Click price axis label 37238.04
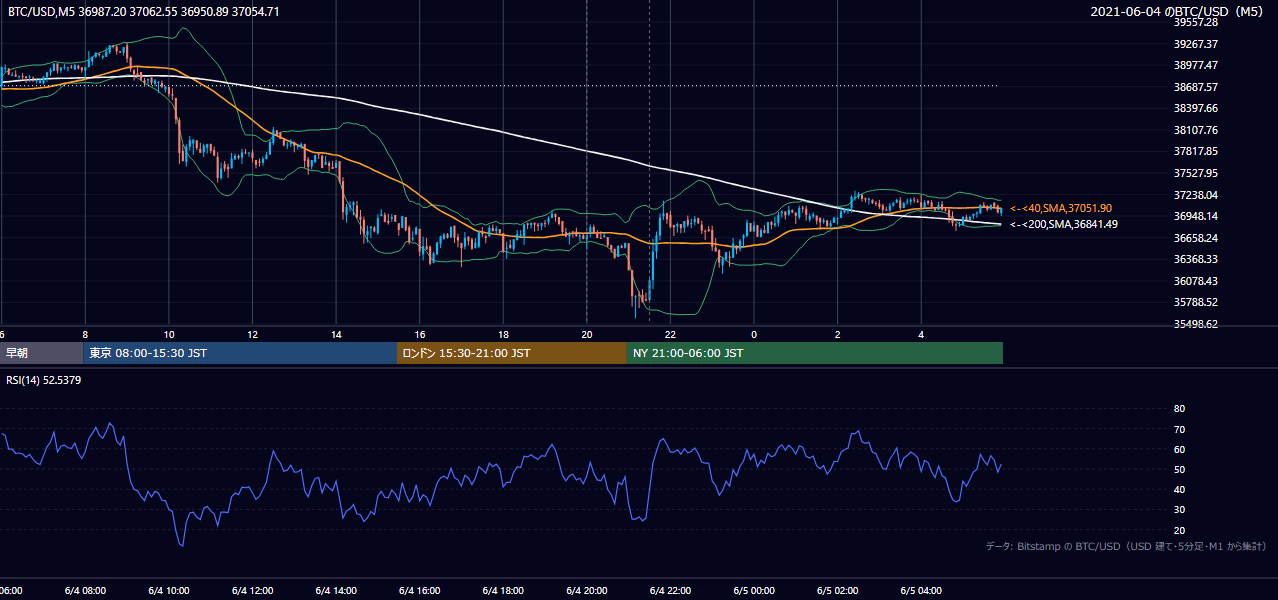Image resolution: width=1278 pixels, height=600 pixels. (1197, 195)
